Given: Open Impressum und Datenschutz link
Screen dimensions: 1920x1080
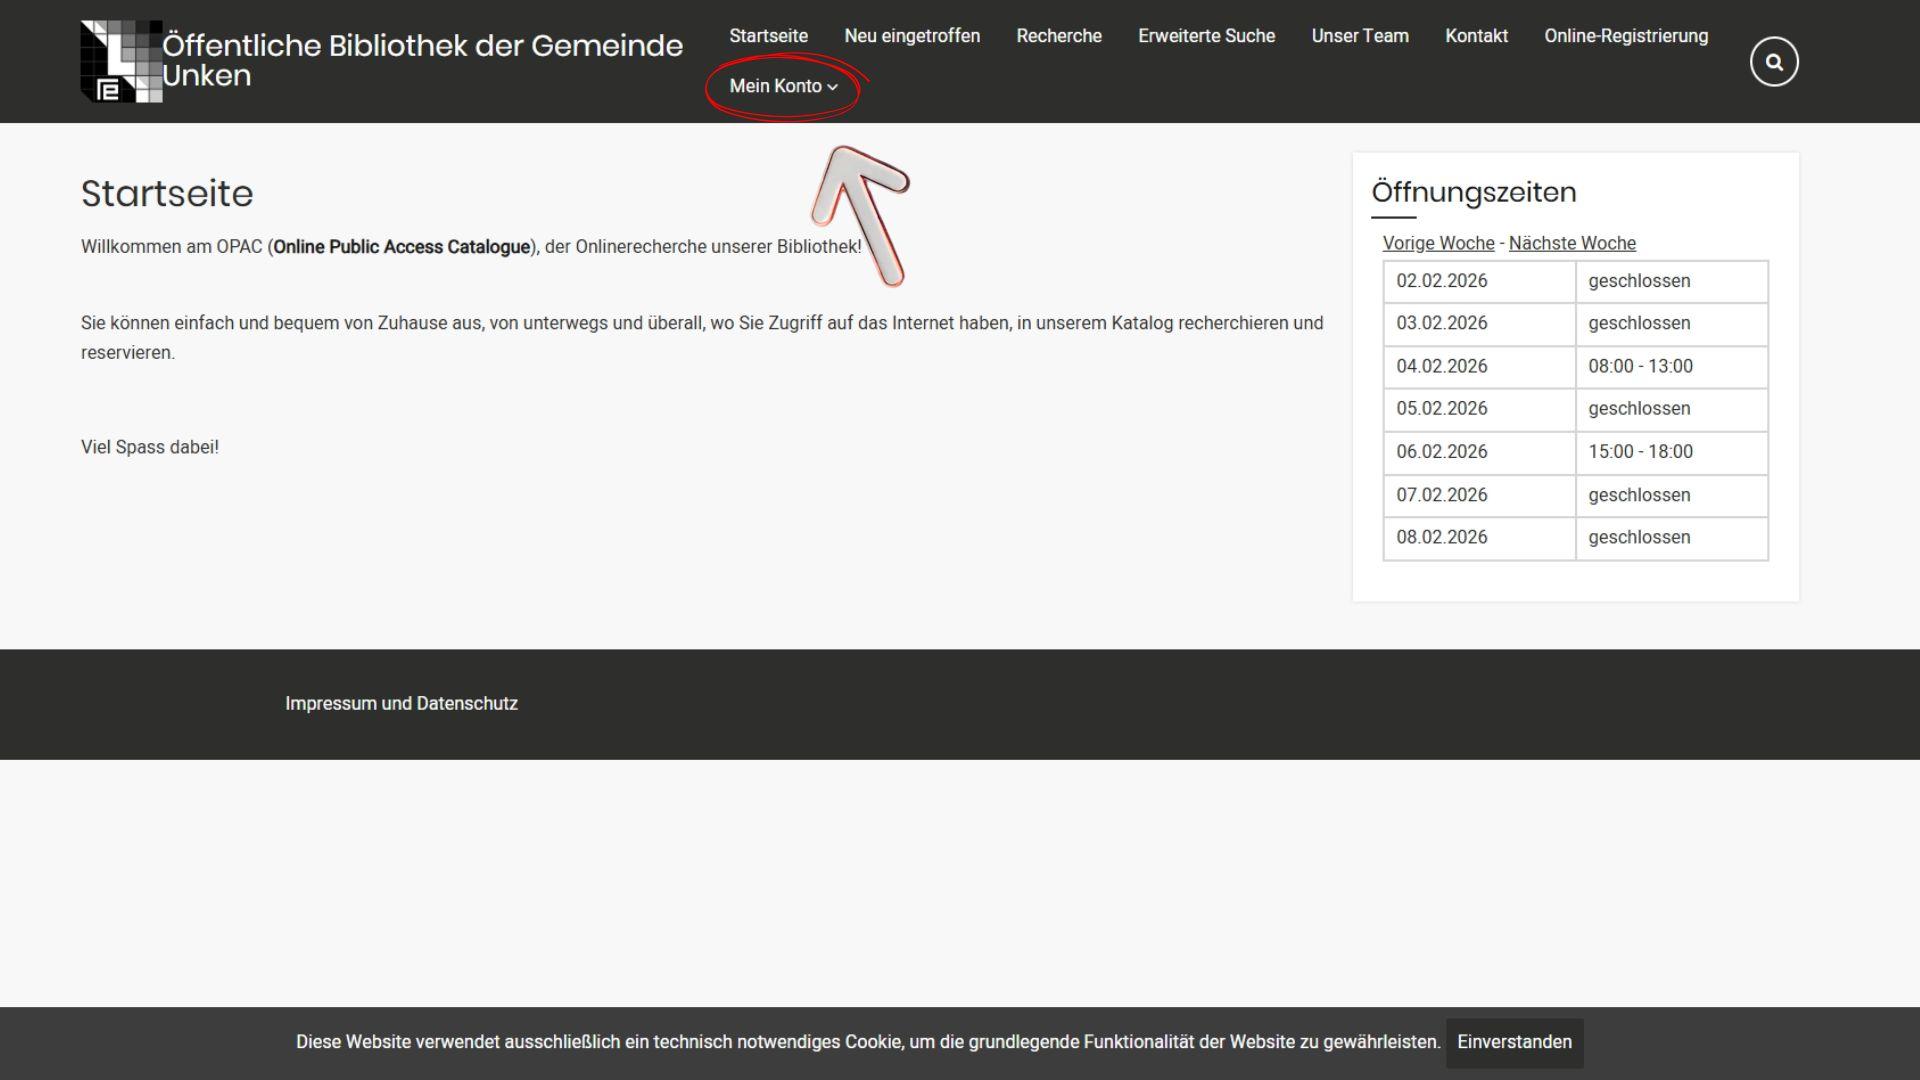Looking at the screenshot, I should 401,703.
